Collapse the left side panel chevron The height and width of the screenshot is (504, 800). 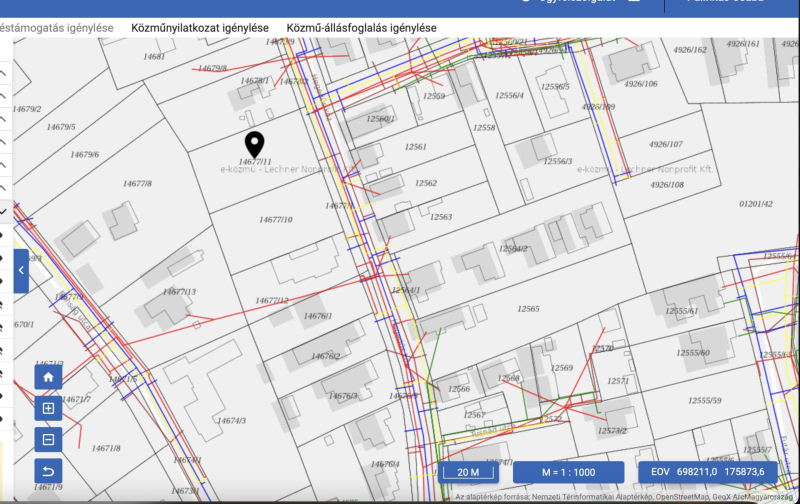pyautogui.click(x=21, y=270)
